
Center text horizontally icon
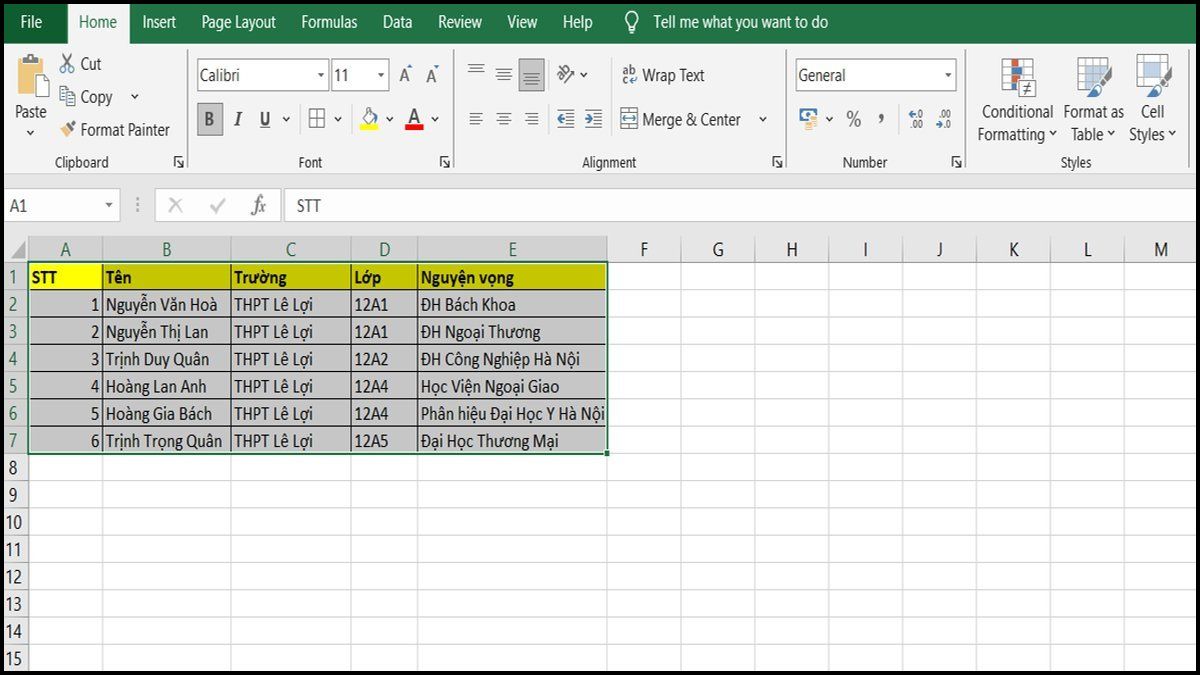tap(504, 119)
